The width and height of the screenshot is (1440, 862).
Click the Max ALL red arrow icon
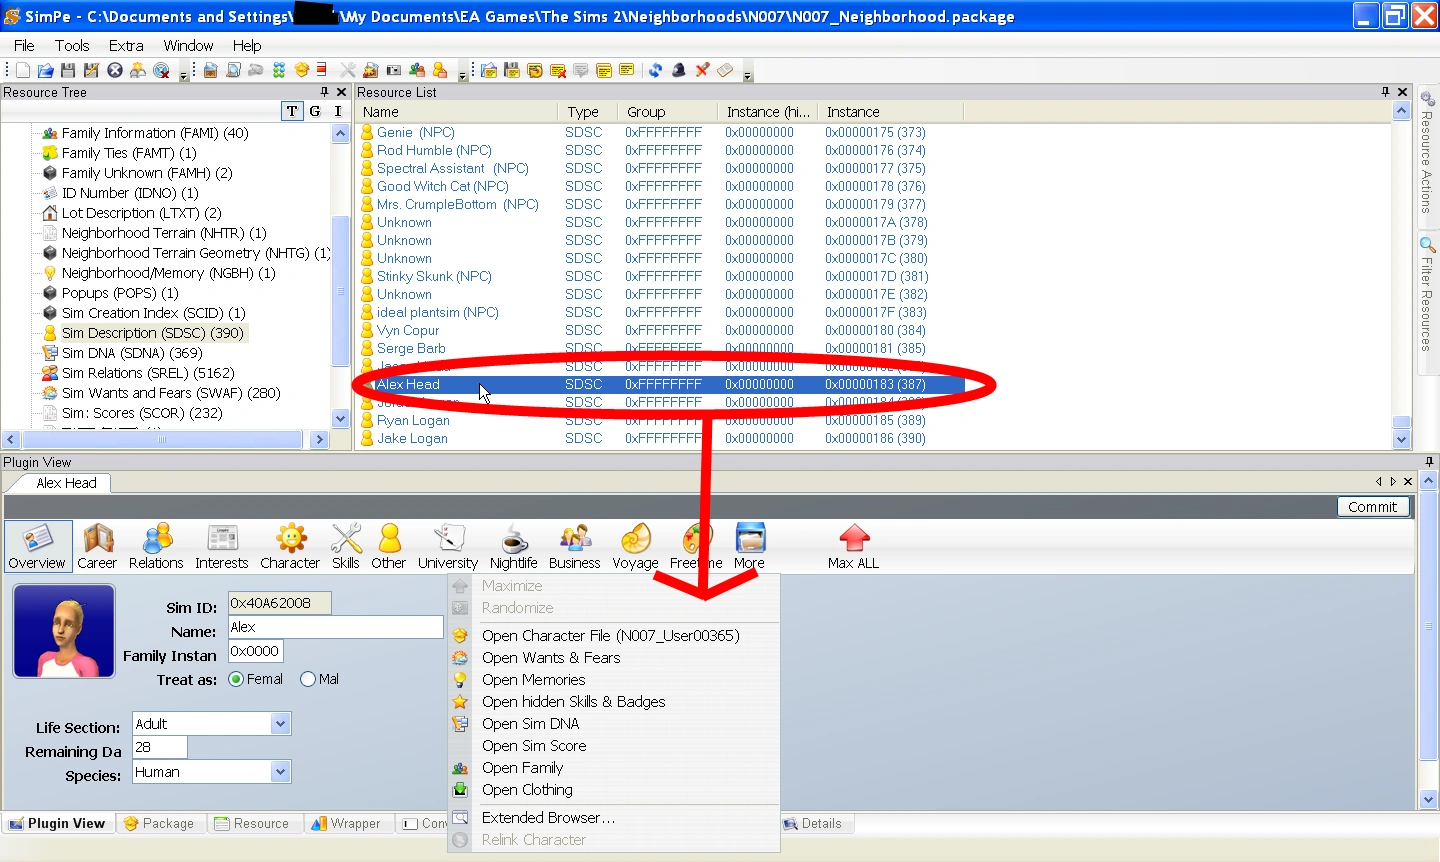click(854, 546)
